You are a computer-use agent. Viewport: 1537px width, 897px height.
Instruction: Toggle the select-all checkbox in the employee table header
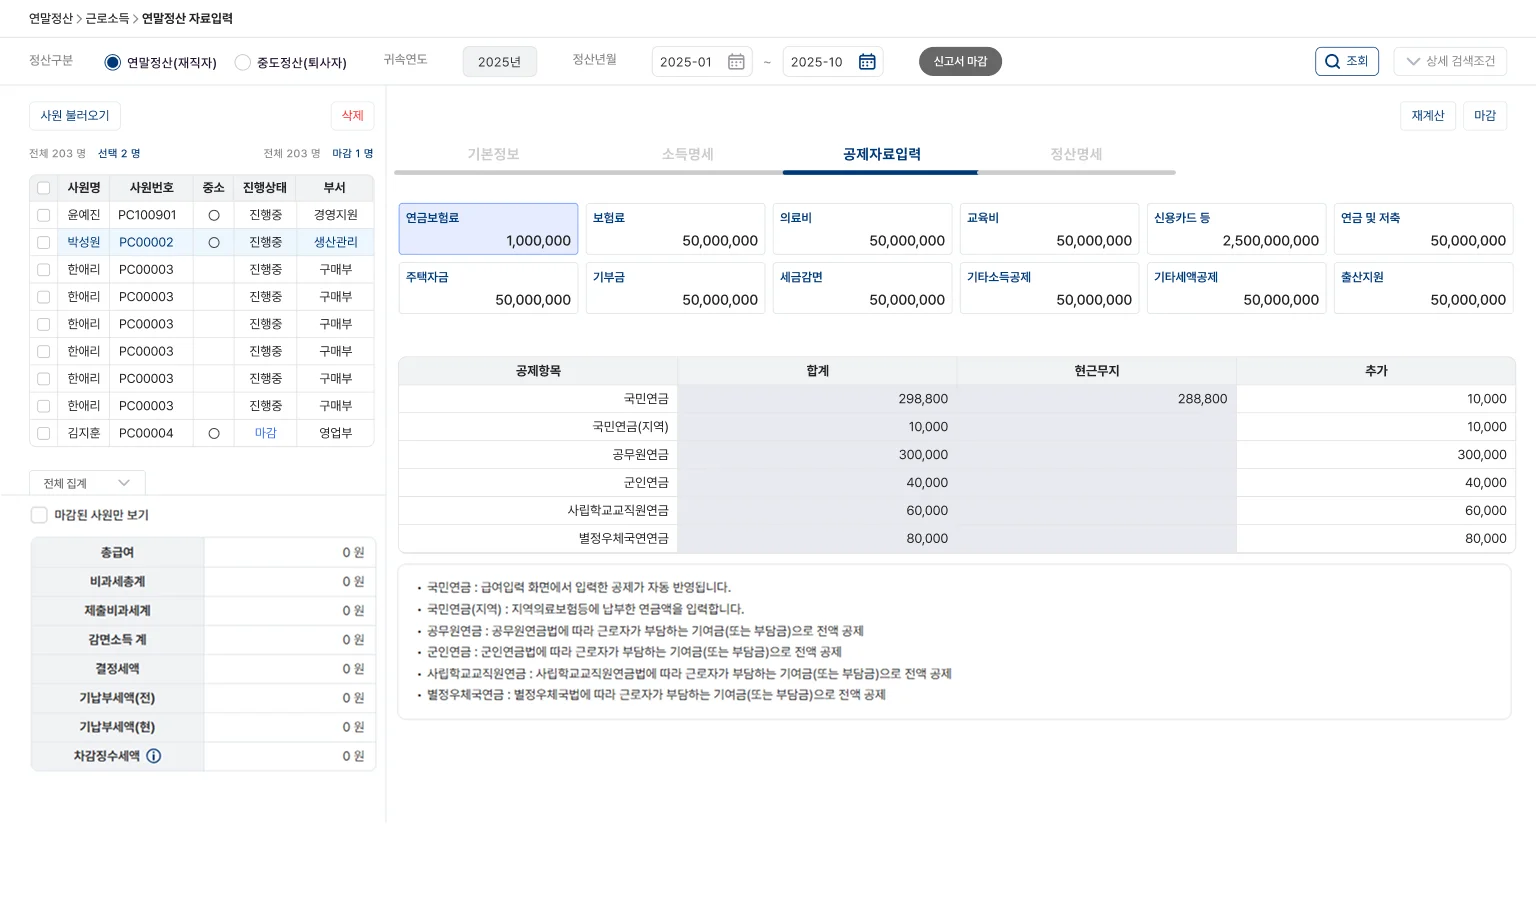(43, 188)
